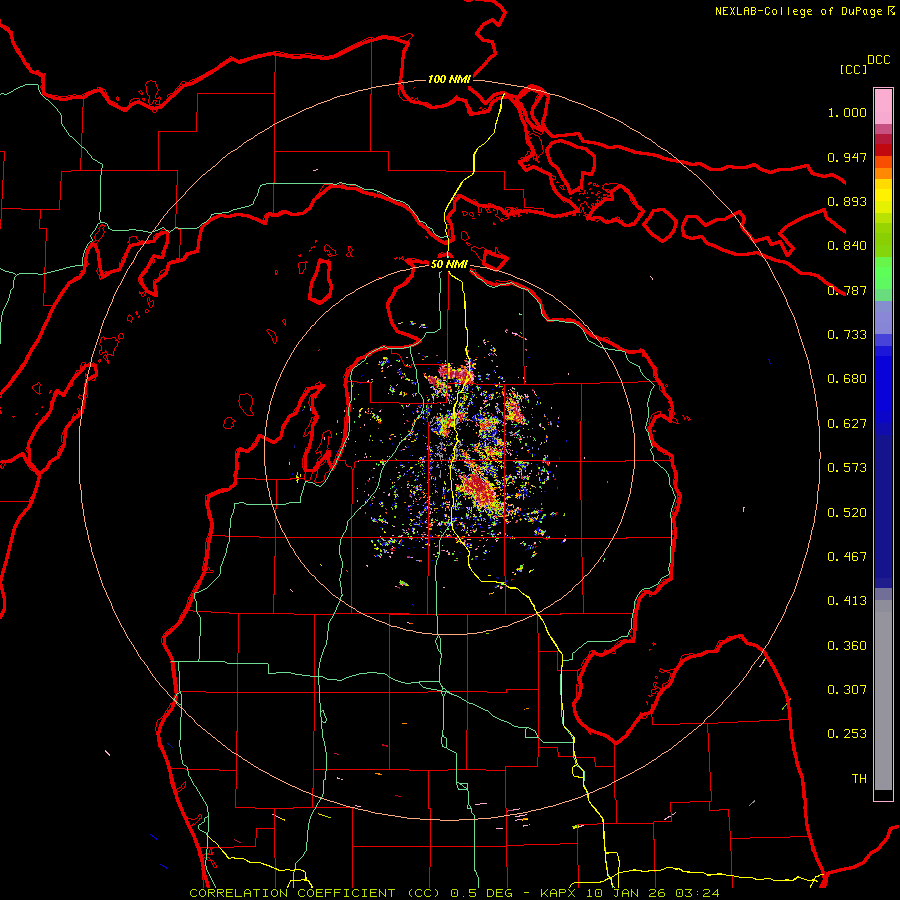
Task: Click the 0.520 scale value
Action: pyautogui.click(x=847, y=513)
